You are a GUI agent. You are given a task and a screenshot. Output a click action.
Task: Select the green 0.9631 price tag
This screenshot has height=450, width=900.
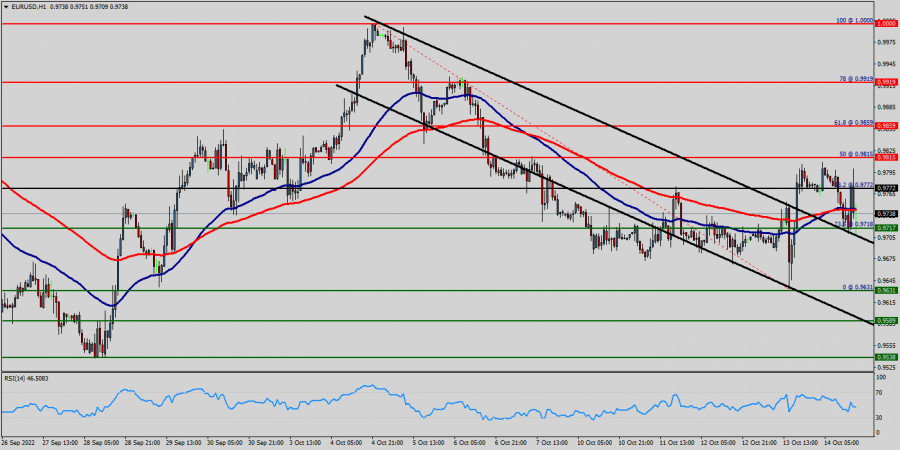886,290
